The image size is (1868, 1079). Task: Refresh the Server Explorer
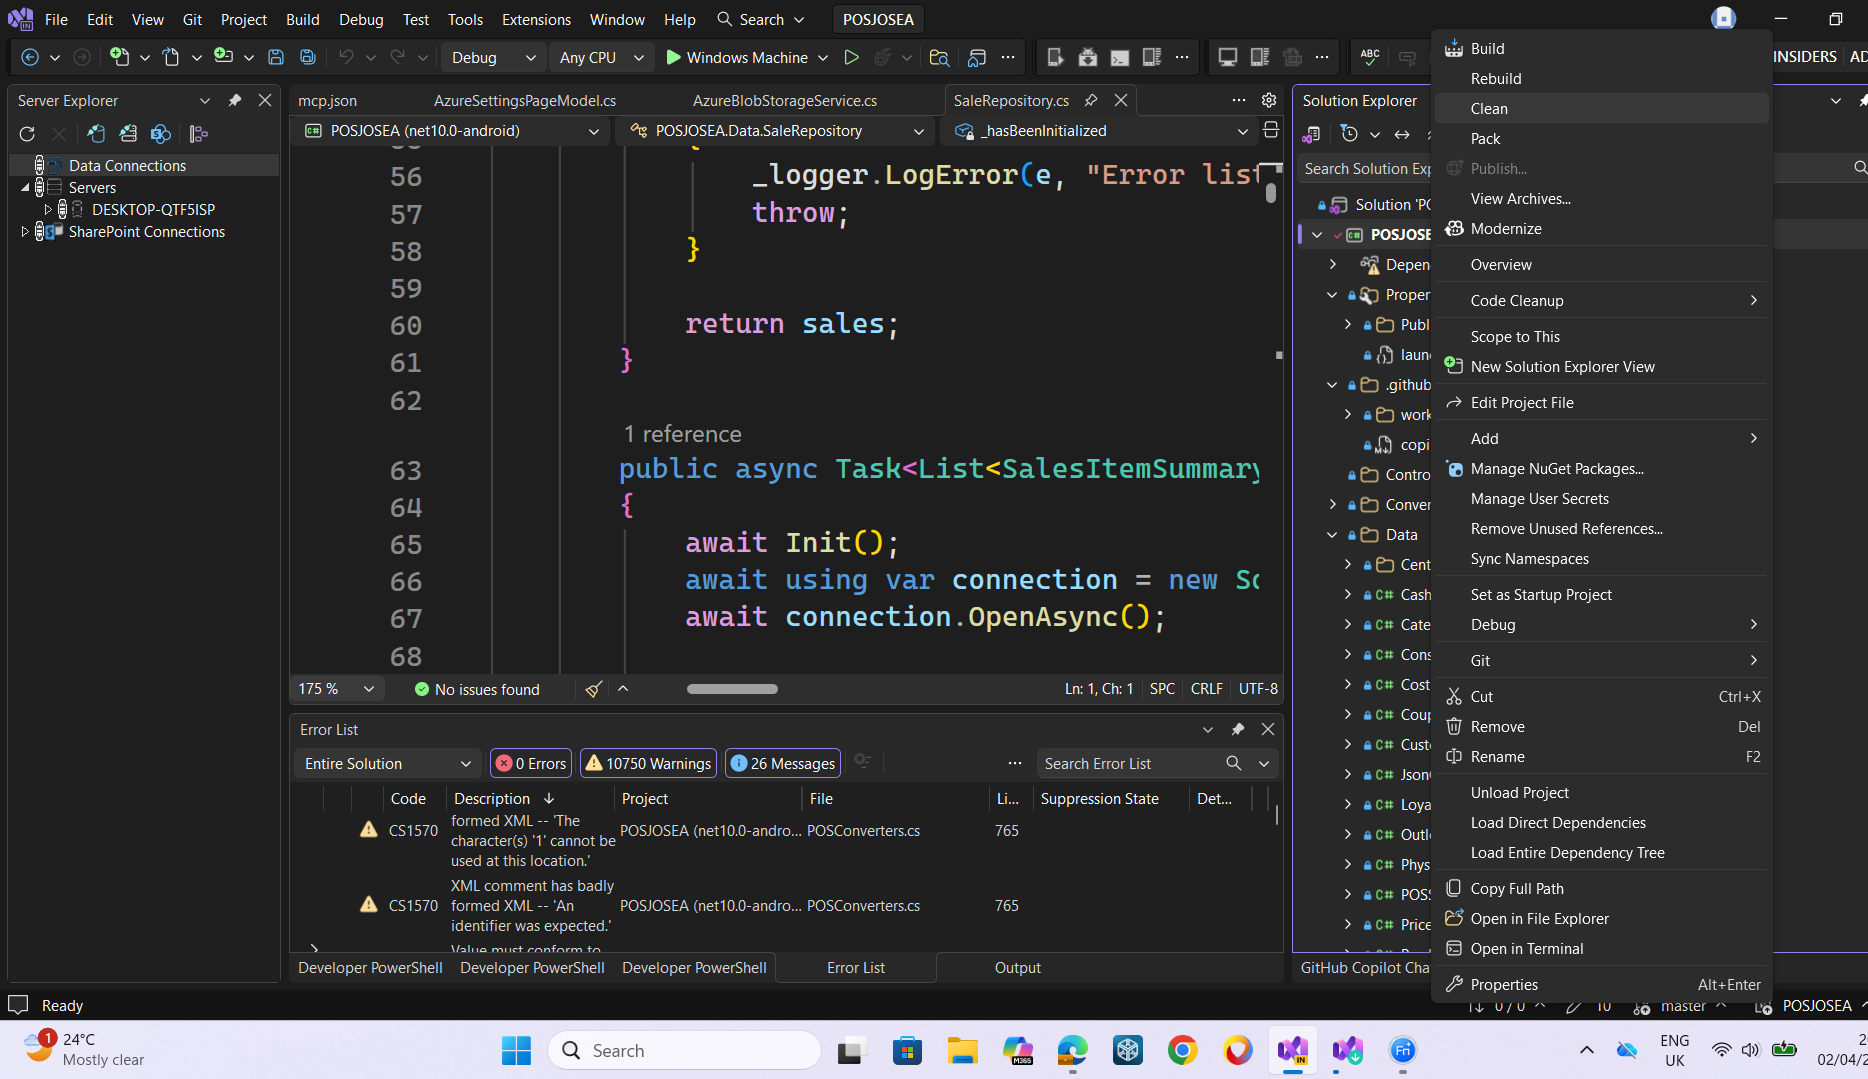27,134
